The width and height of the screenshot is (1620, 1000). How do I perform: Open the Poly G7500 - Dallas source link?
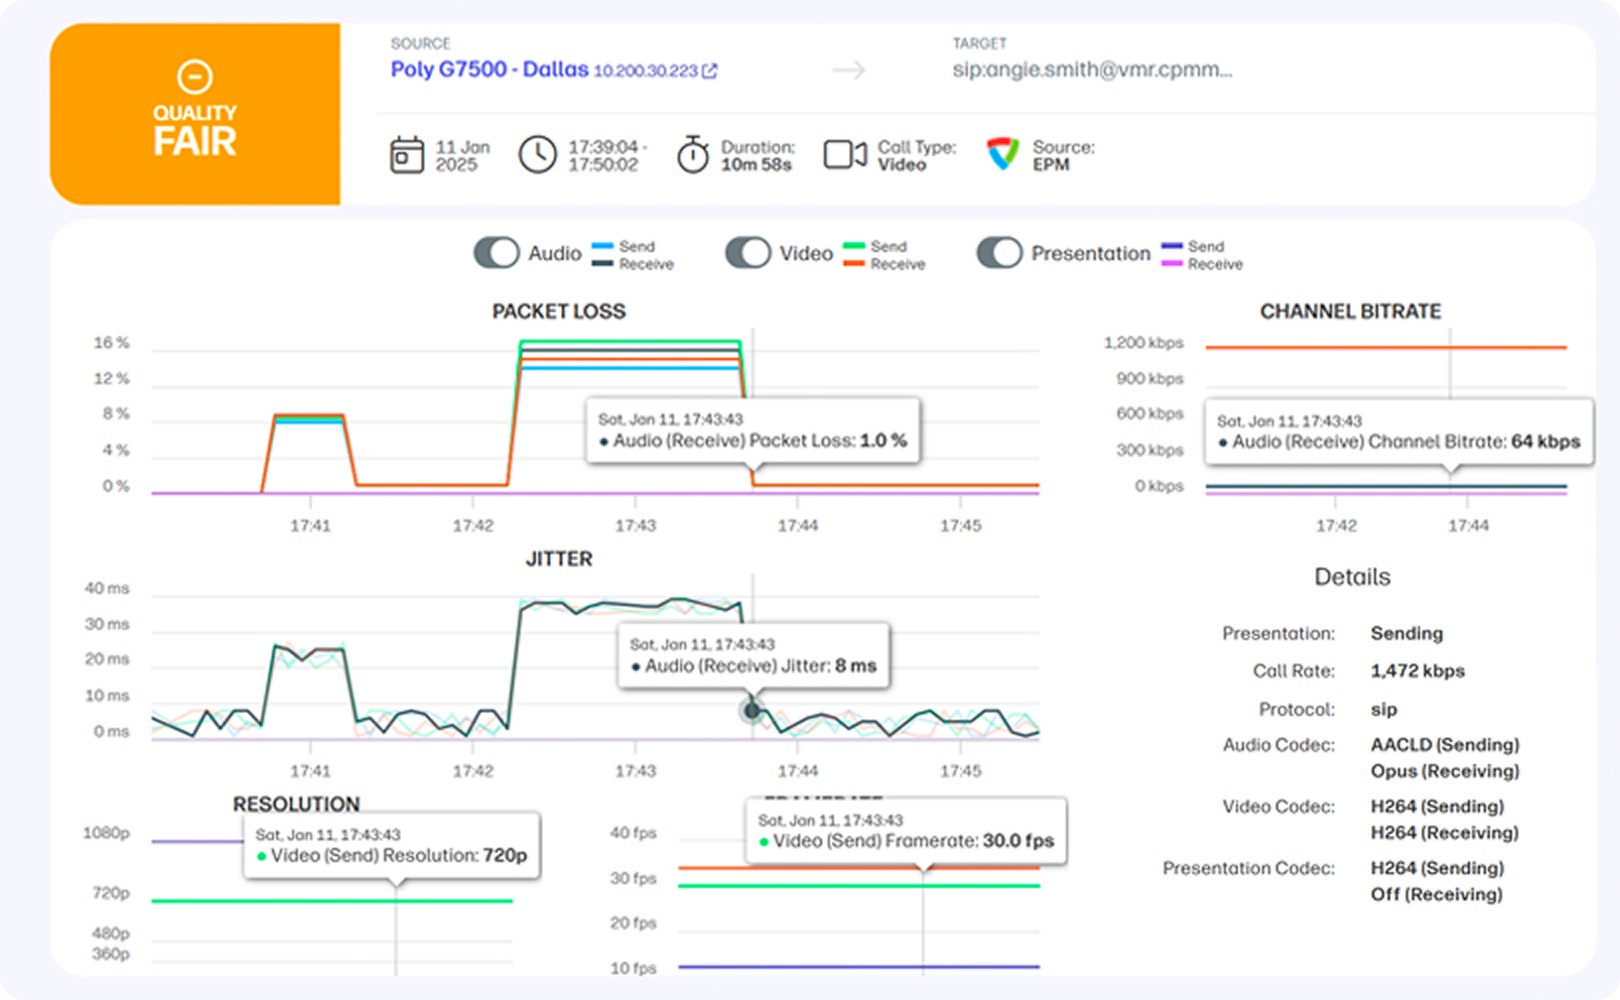click(489, 69)
